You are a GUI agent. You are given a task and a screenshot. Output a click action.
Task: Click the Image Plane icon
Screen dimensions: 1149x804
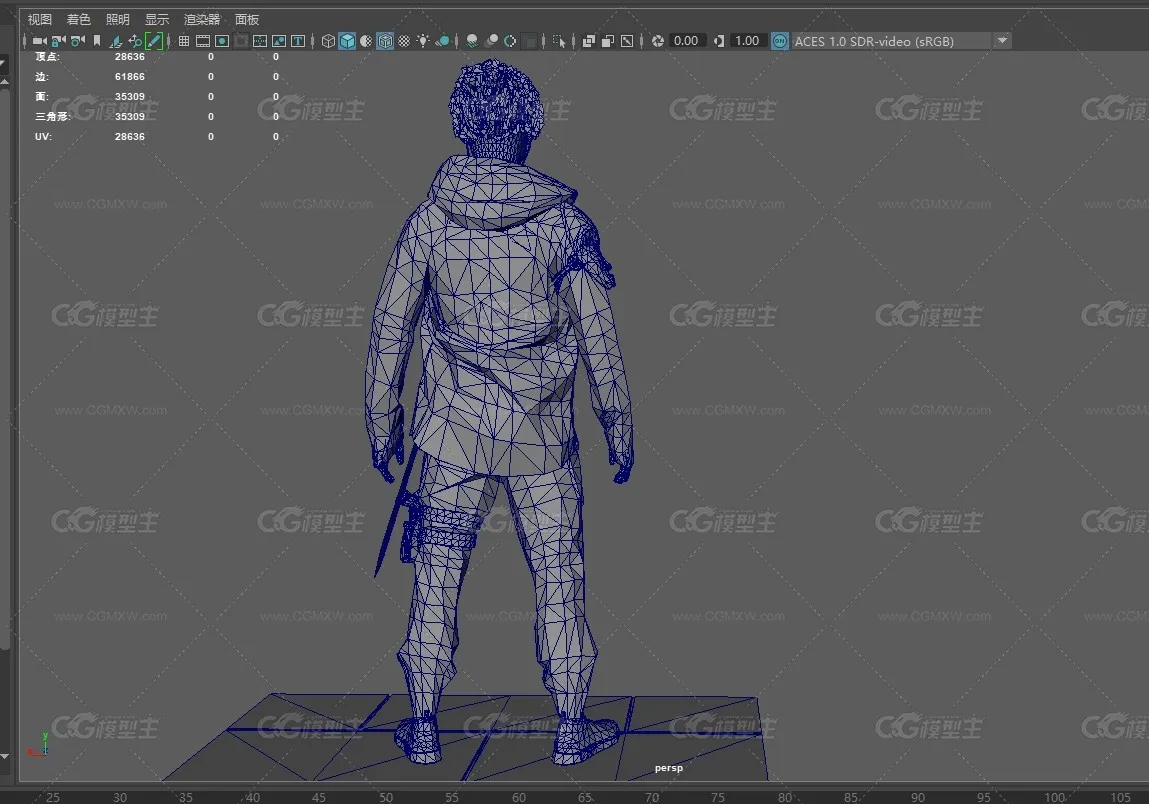[116, 41]
